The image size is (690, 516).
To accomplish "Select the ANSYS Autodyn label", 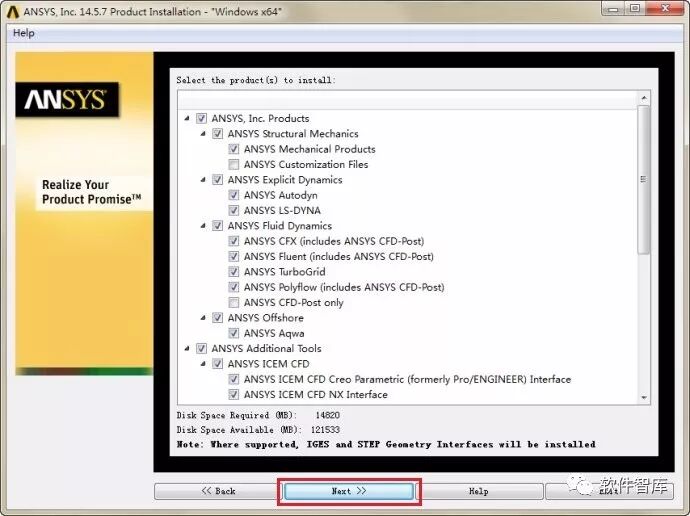I will [x=281, y=195].
